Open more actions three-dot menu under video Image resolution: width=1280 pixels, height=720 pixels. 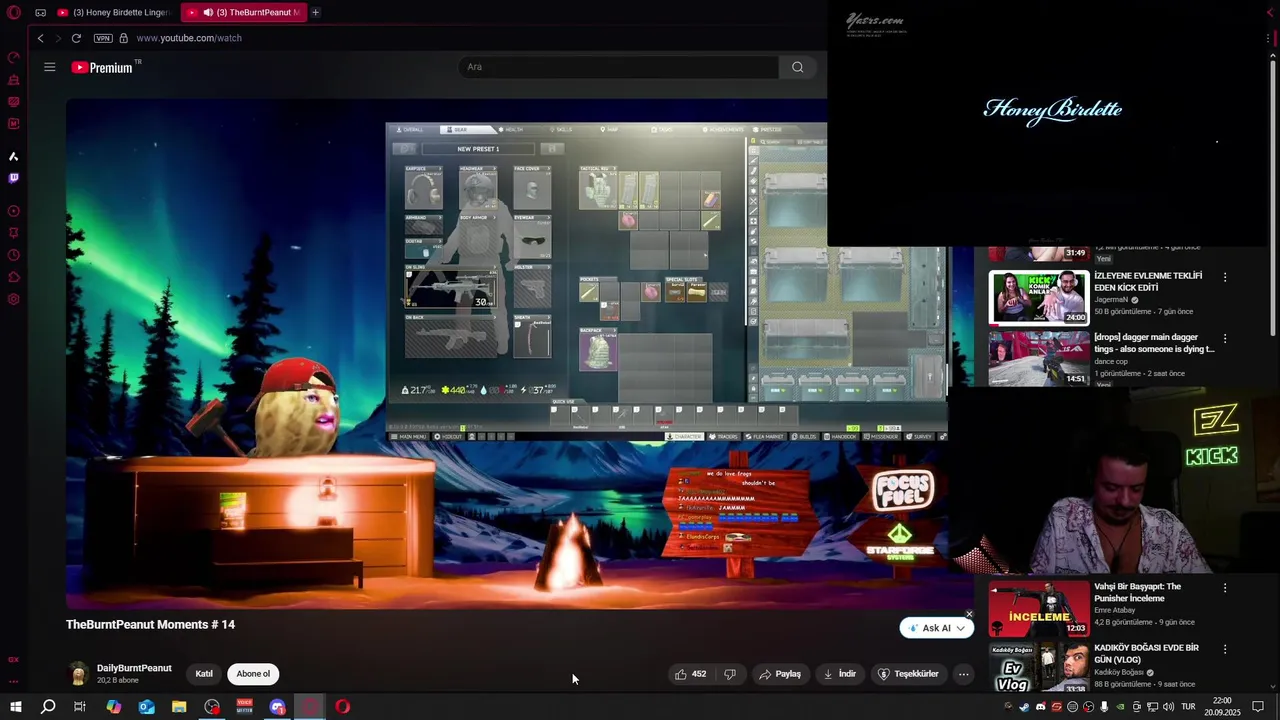click(963, 674)
